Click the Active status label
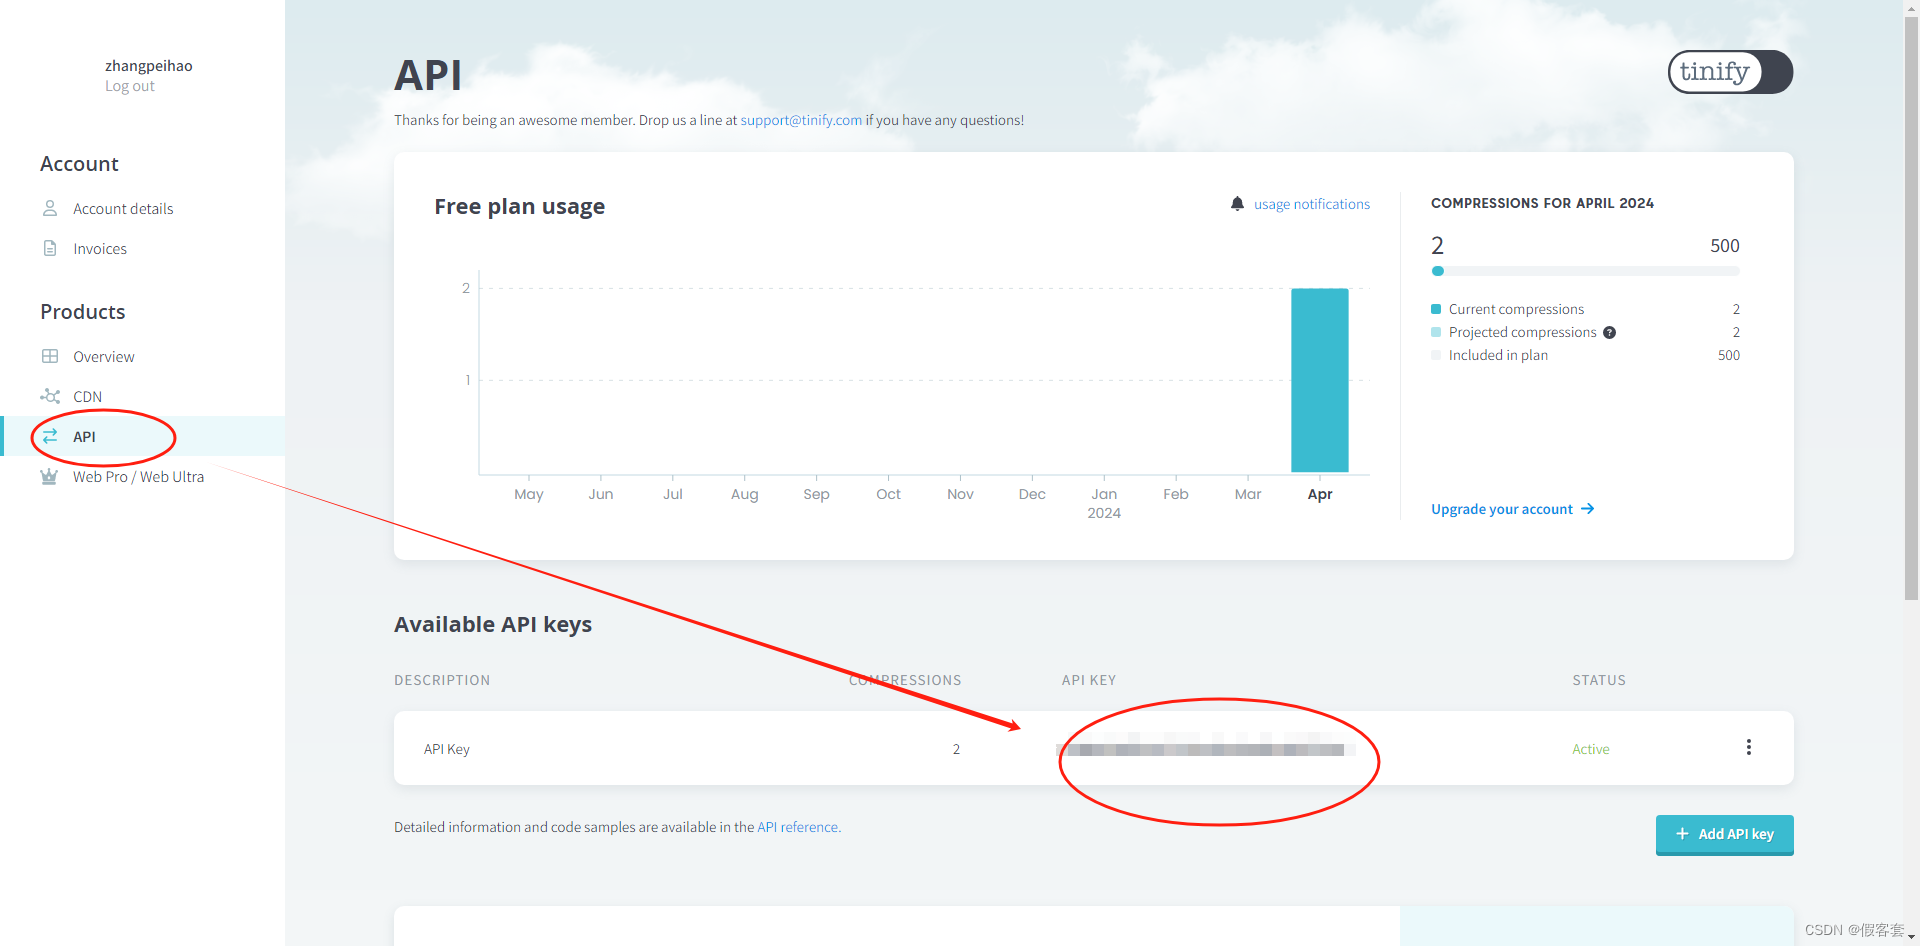 click(x=1591, y=749)
